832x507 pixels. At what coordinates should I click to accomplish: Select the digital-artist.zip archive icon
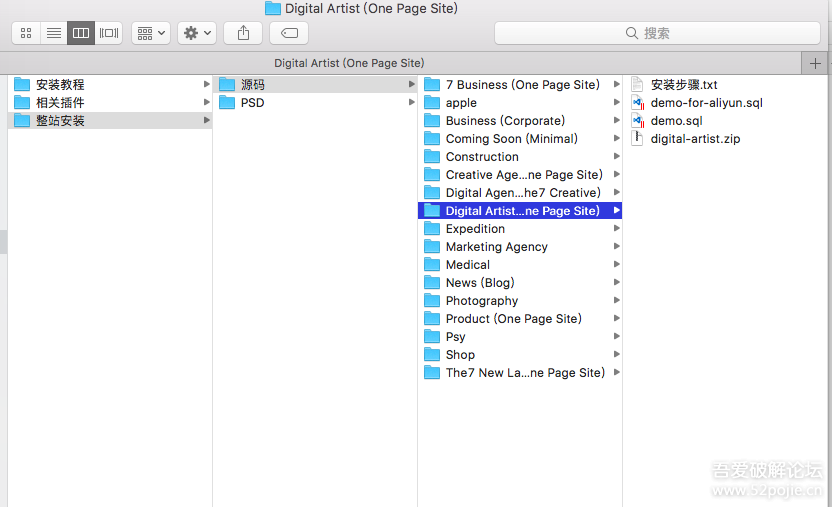click(638, 139)
